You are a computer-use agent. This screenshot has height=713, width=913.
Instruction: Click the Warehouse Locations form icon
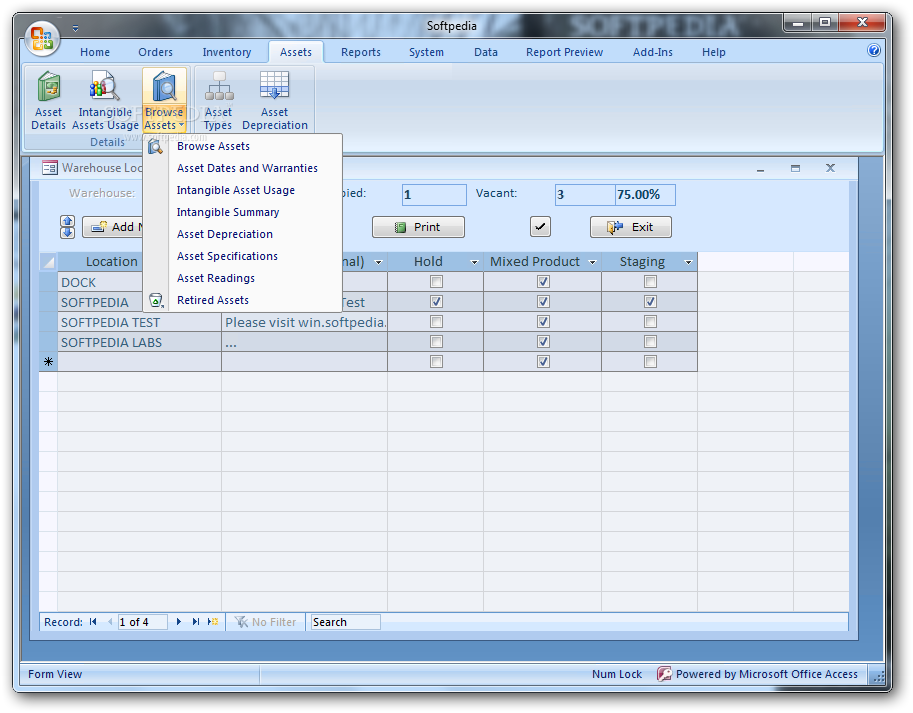[49, 168]
